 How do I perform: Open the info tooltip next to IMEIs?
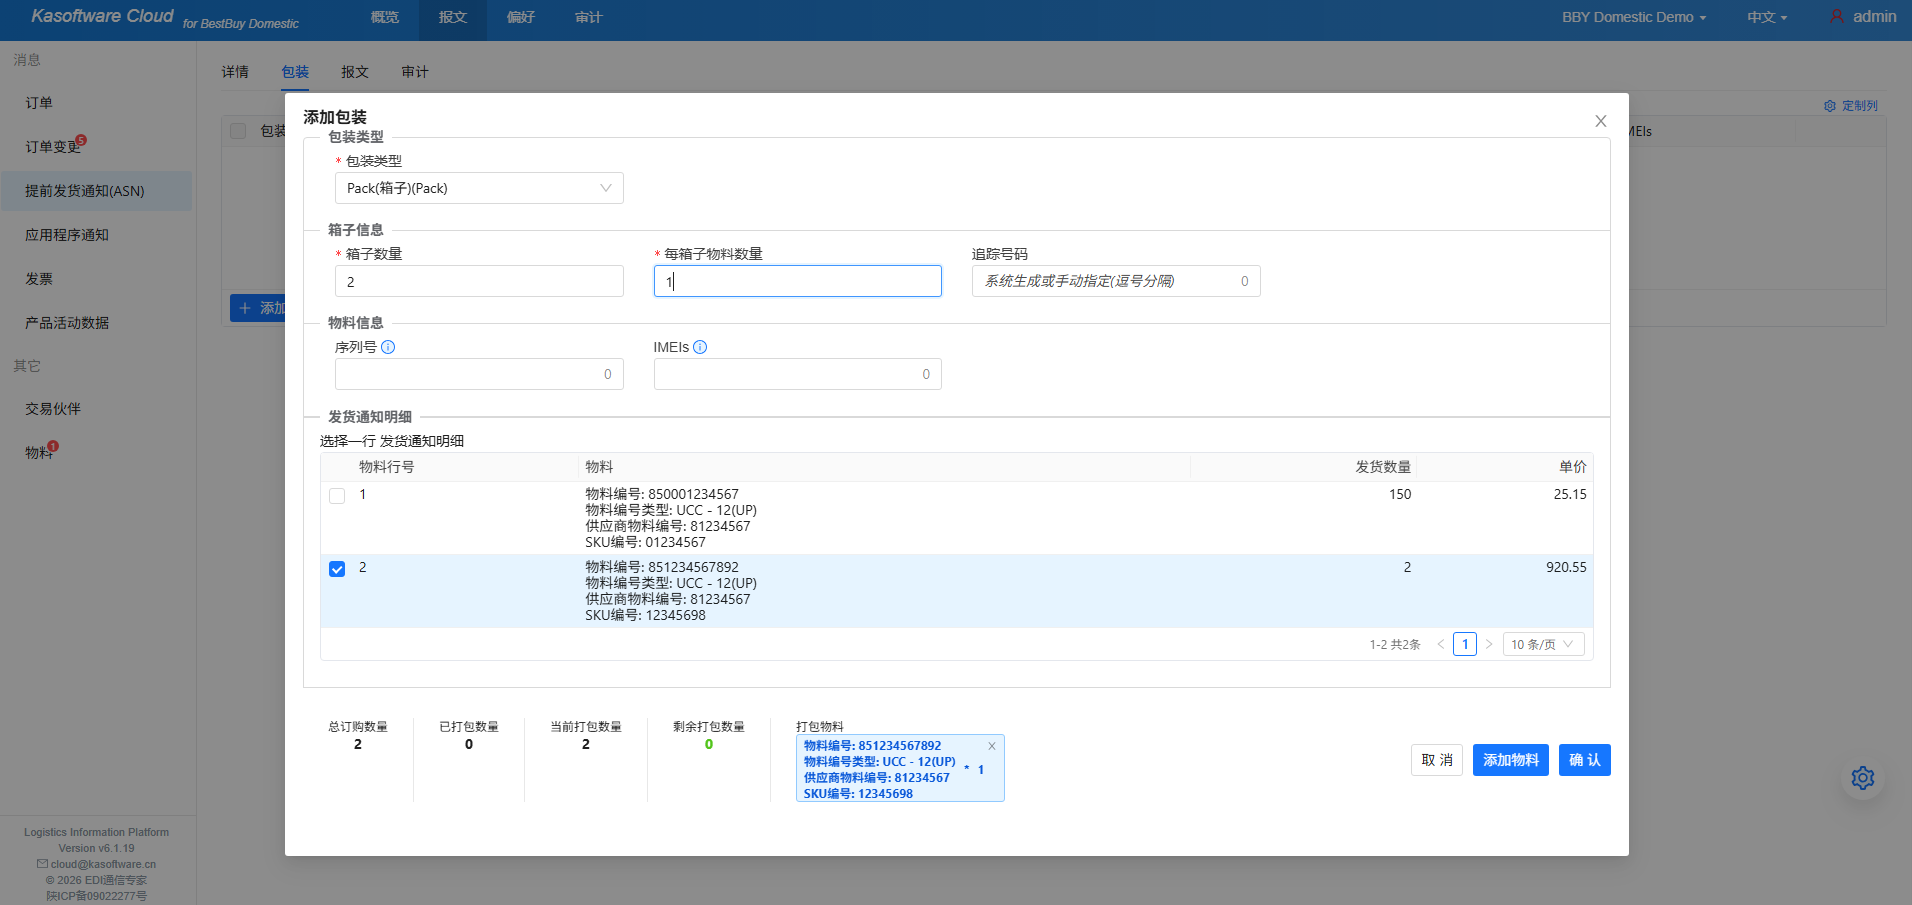click(700, 347)
